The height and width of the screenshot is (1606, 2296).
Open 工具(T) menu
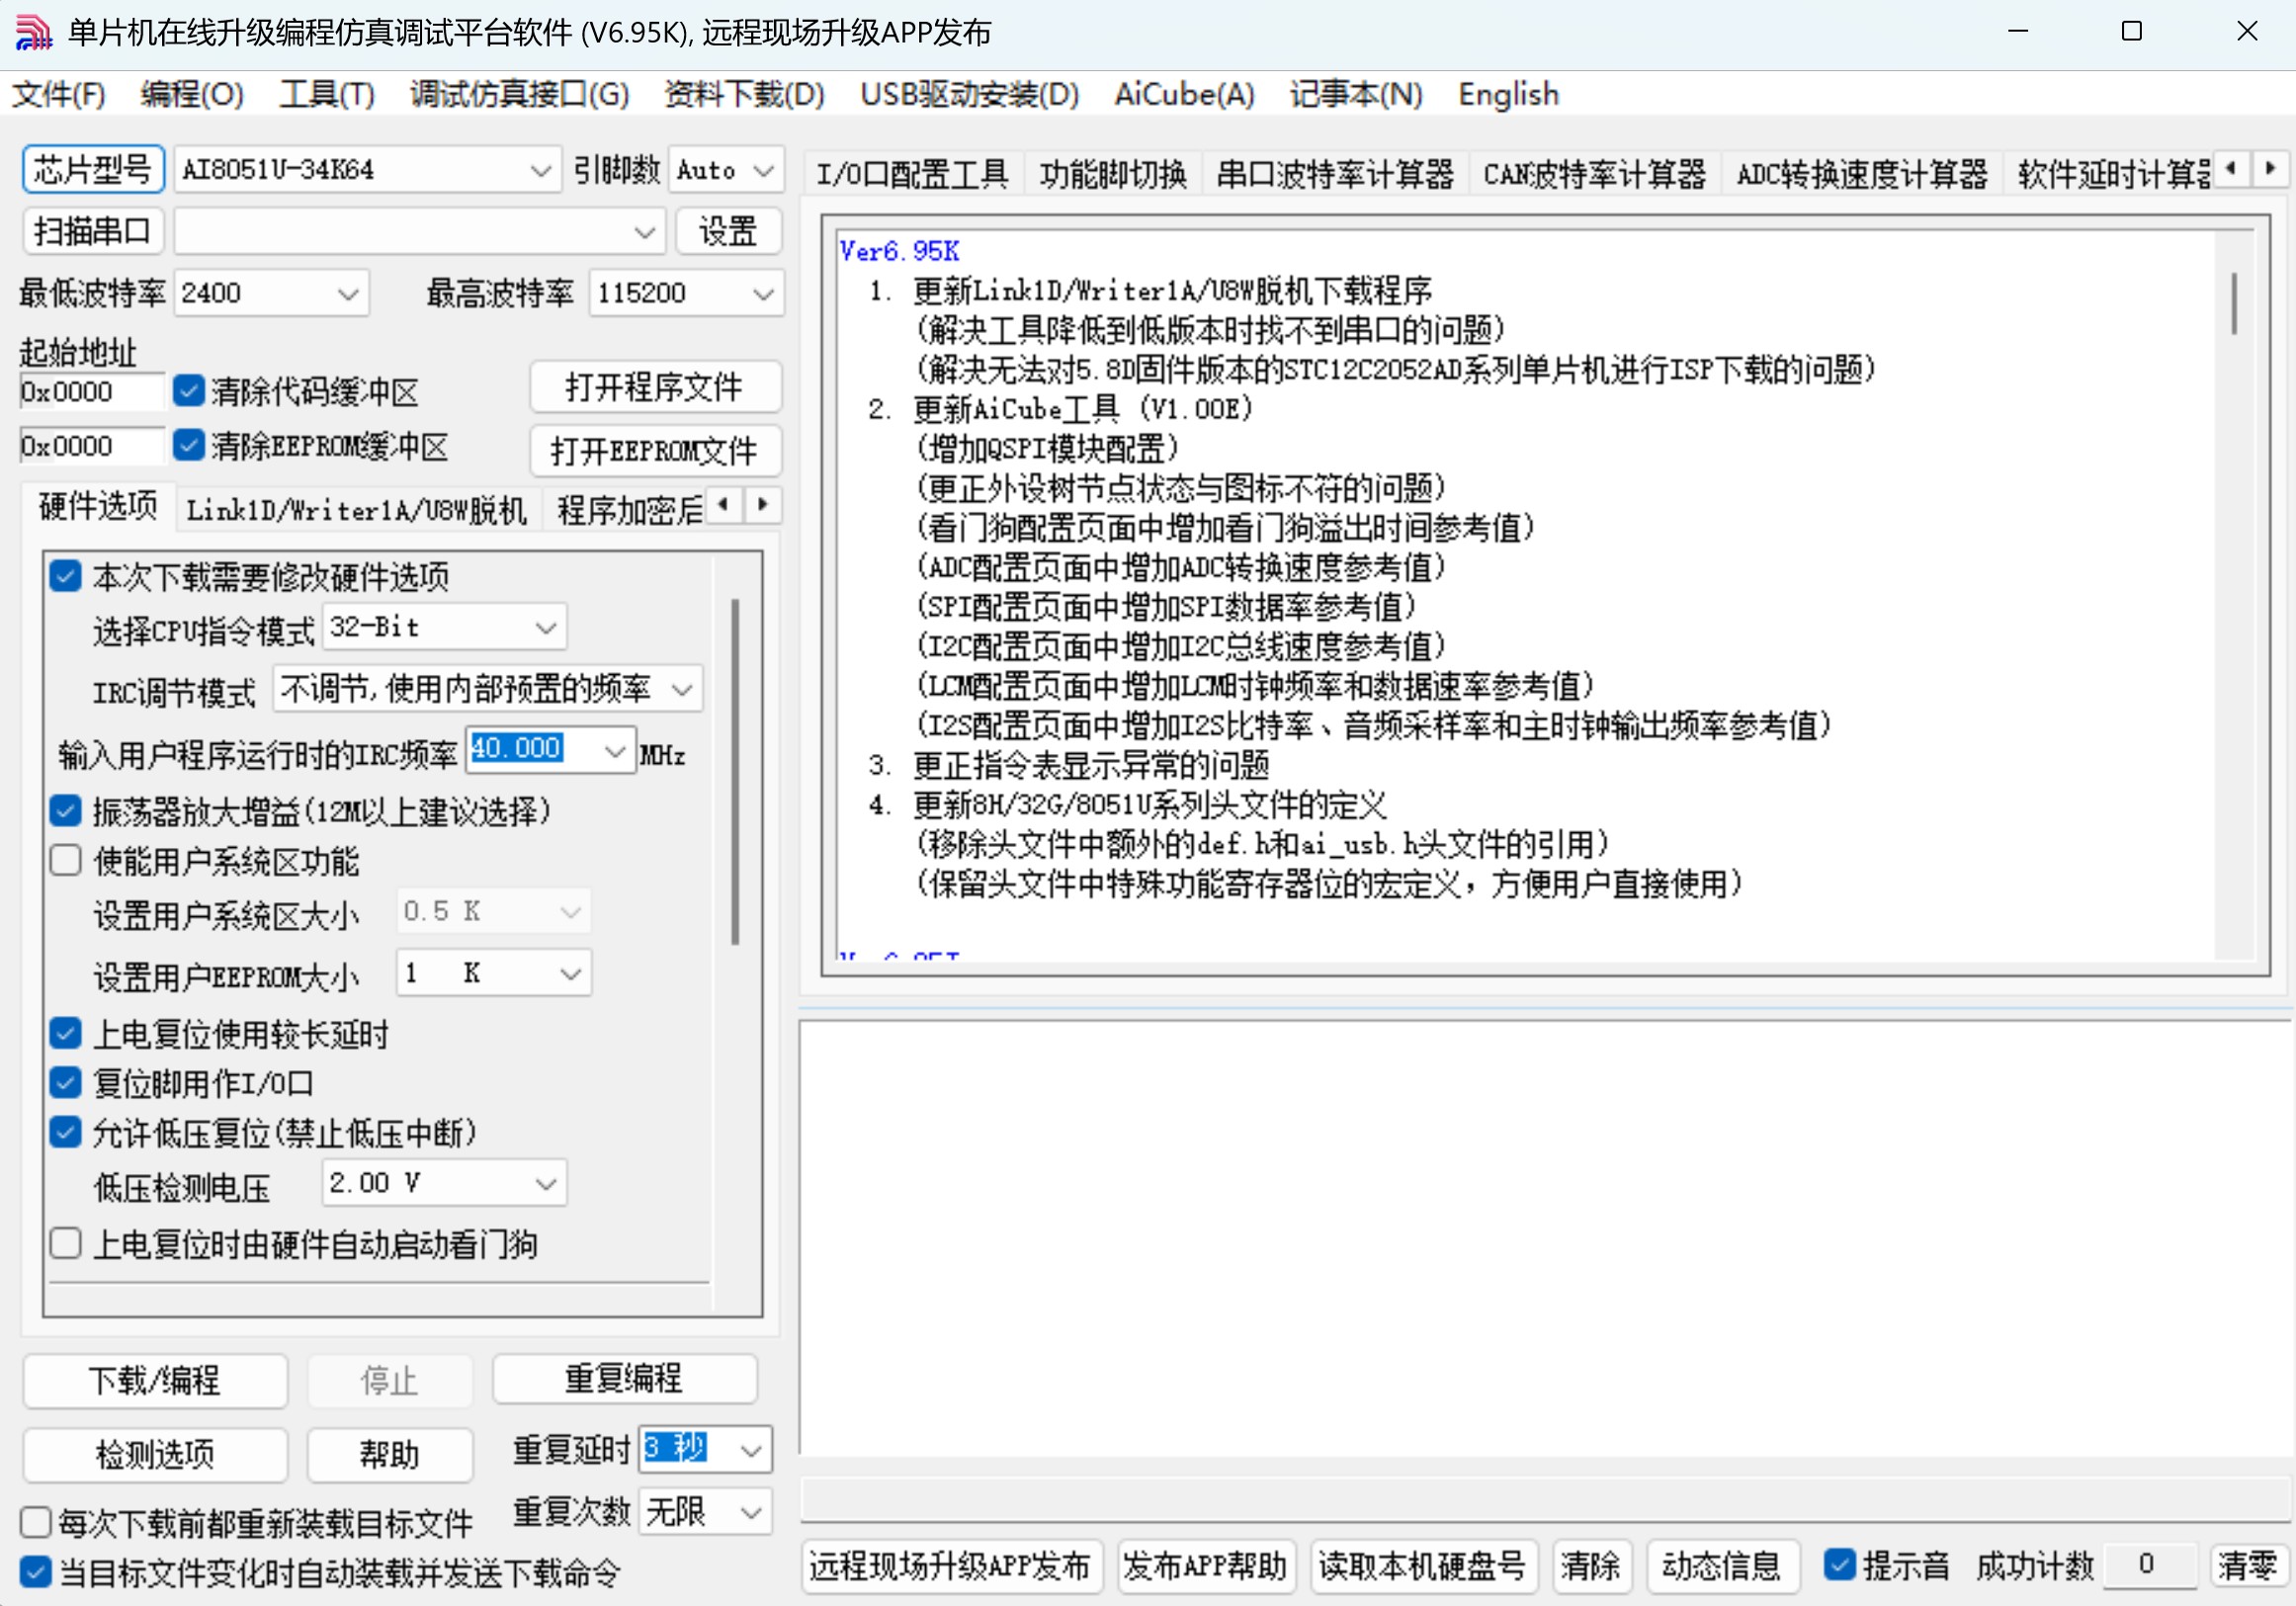tap(327, 94)
